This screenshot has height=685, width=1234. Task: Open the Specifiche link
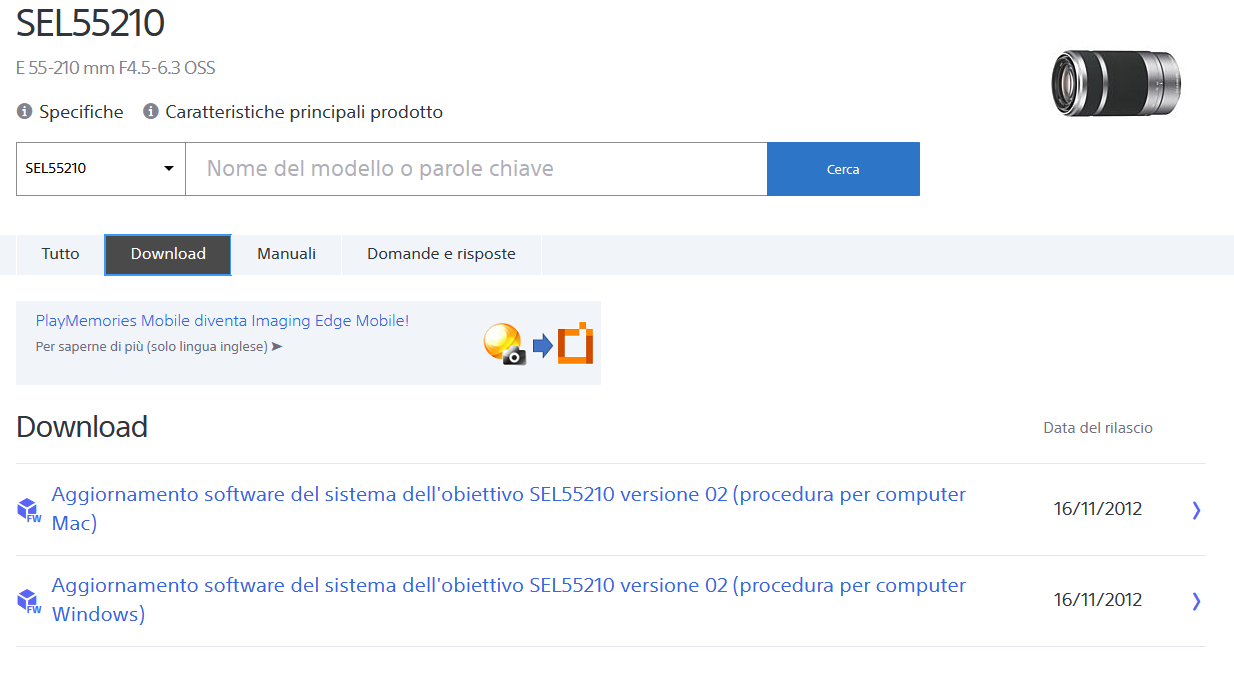(x=81, y=112)
